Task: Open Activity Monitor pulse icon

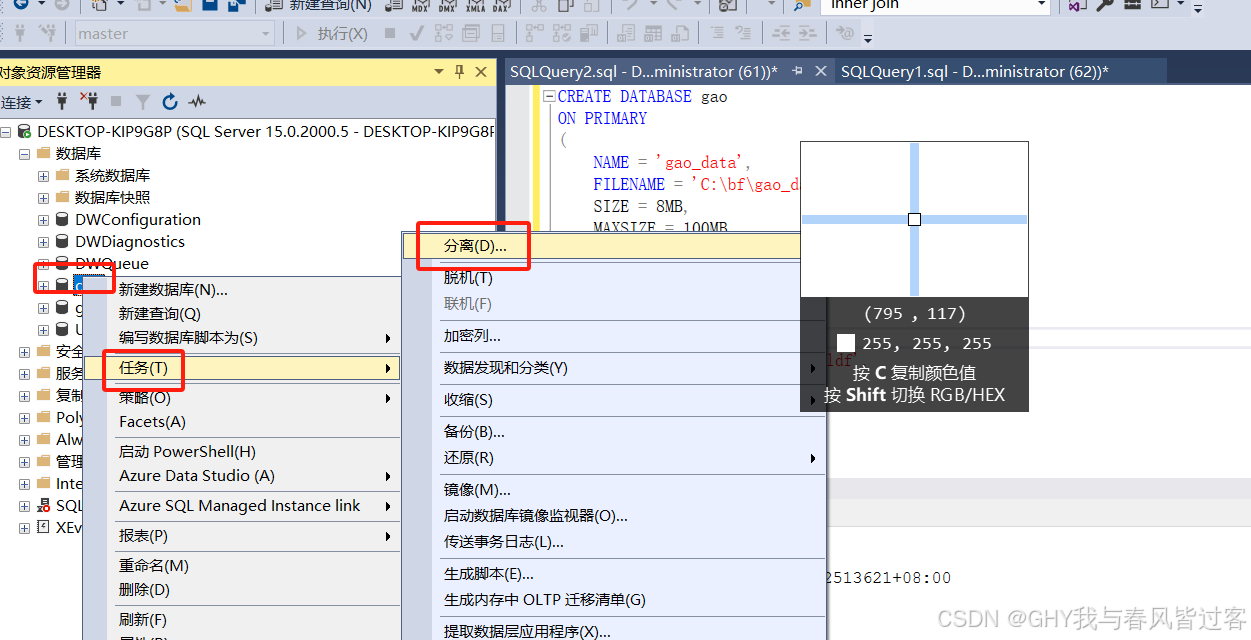Action: [x=197, y=101]
